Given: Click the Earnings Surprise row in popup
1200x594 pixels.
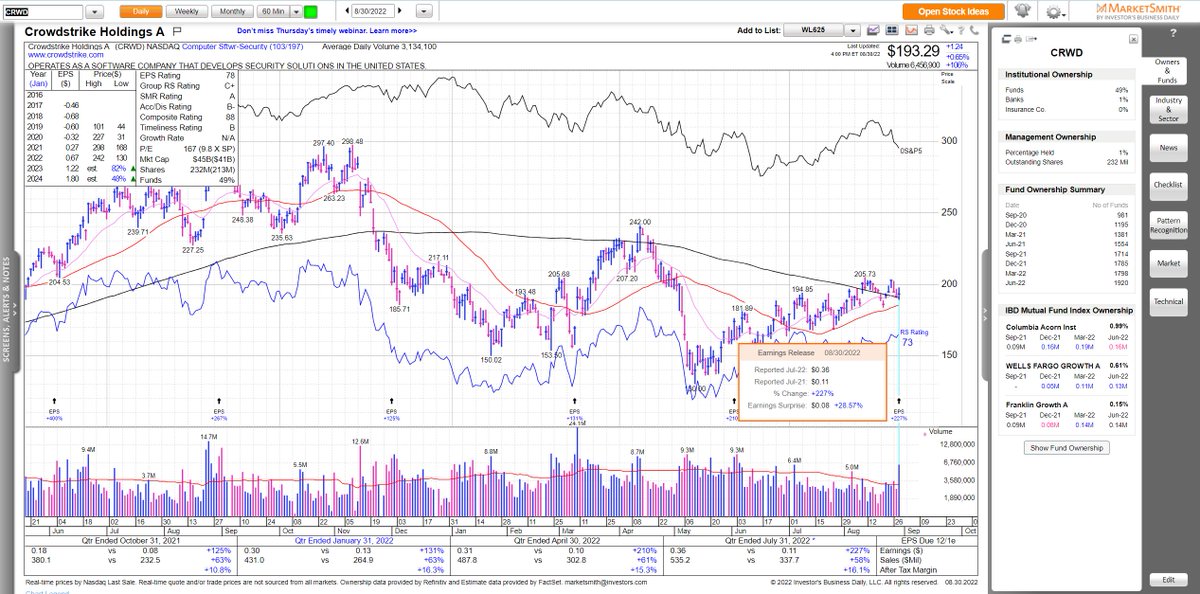Looking at the screenshot, I should pyautogui.click(x=805, y=406).
